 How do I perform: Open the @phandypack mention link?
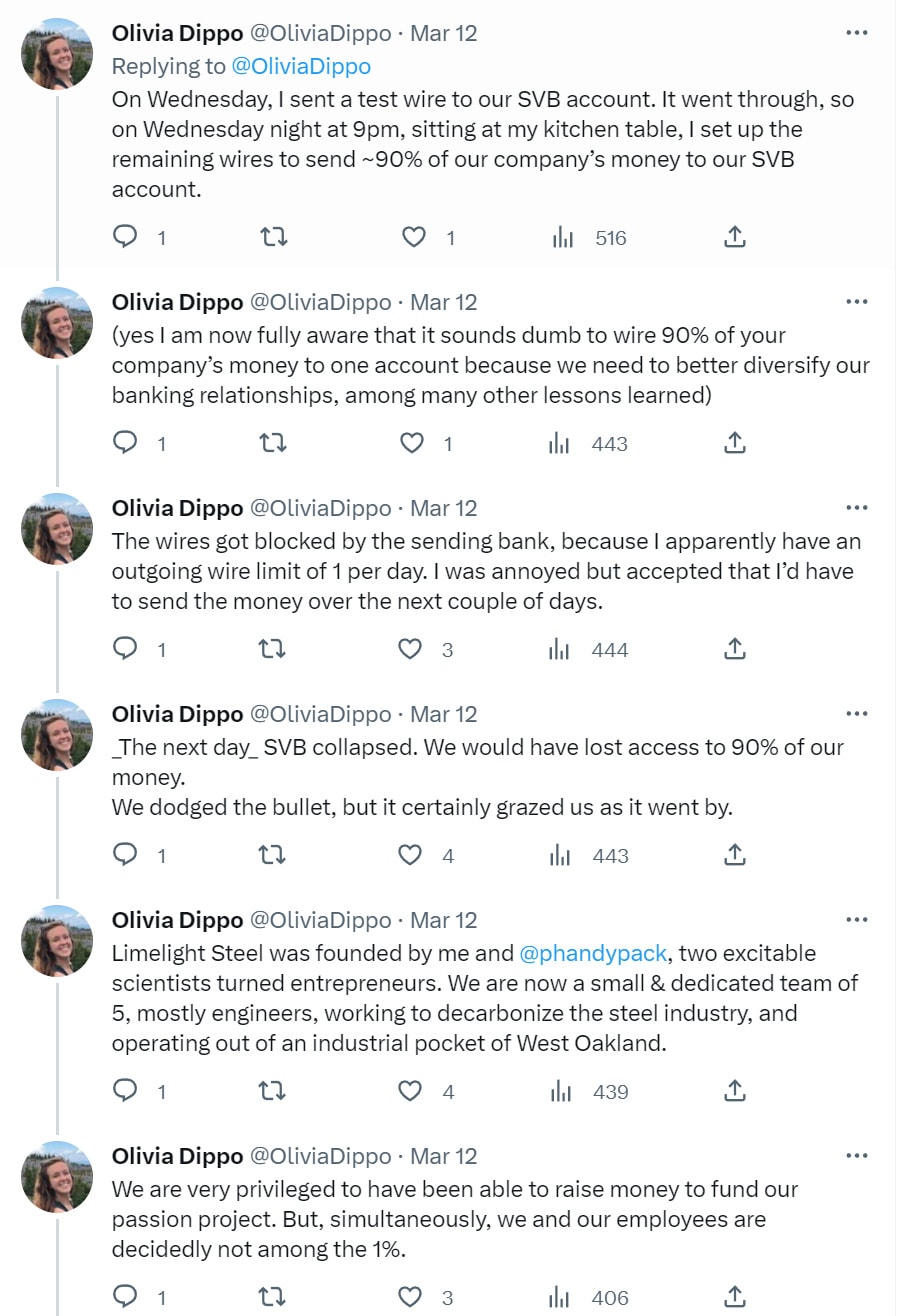pos(593,953)
